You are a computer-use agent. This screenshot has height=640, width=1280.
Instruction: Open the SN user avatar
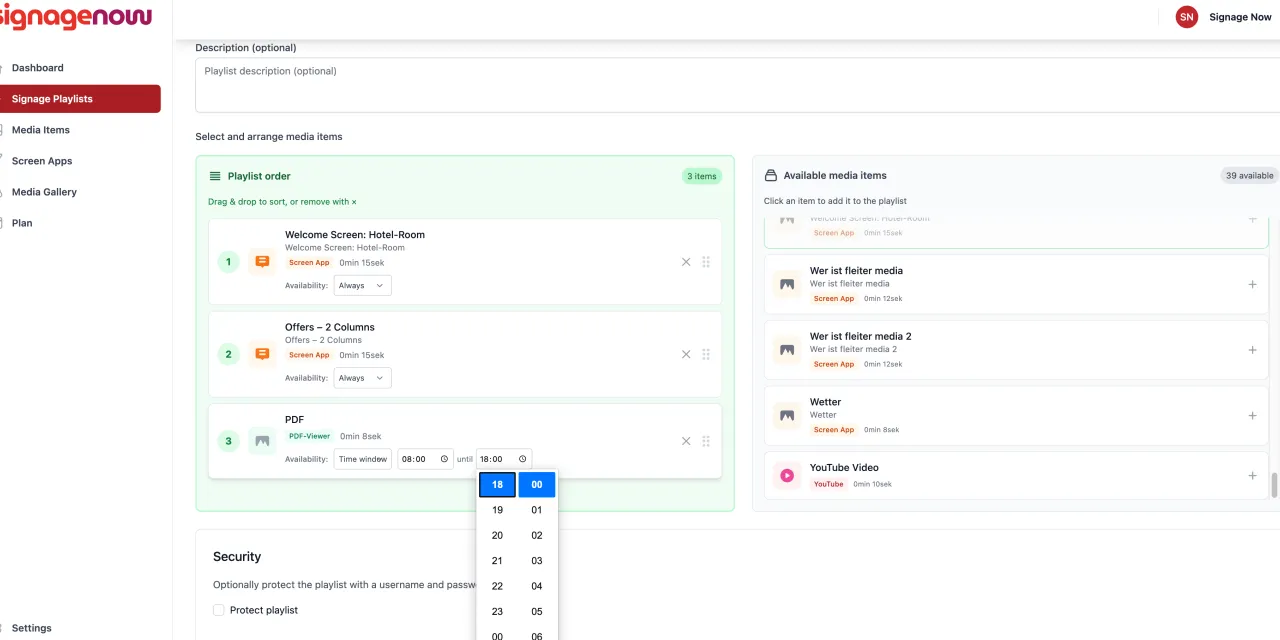pyautogui.click(x=1187, y=17)
